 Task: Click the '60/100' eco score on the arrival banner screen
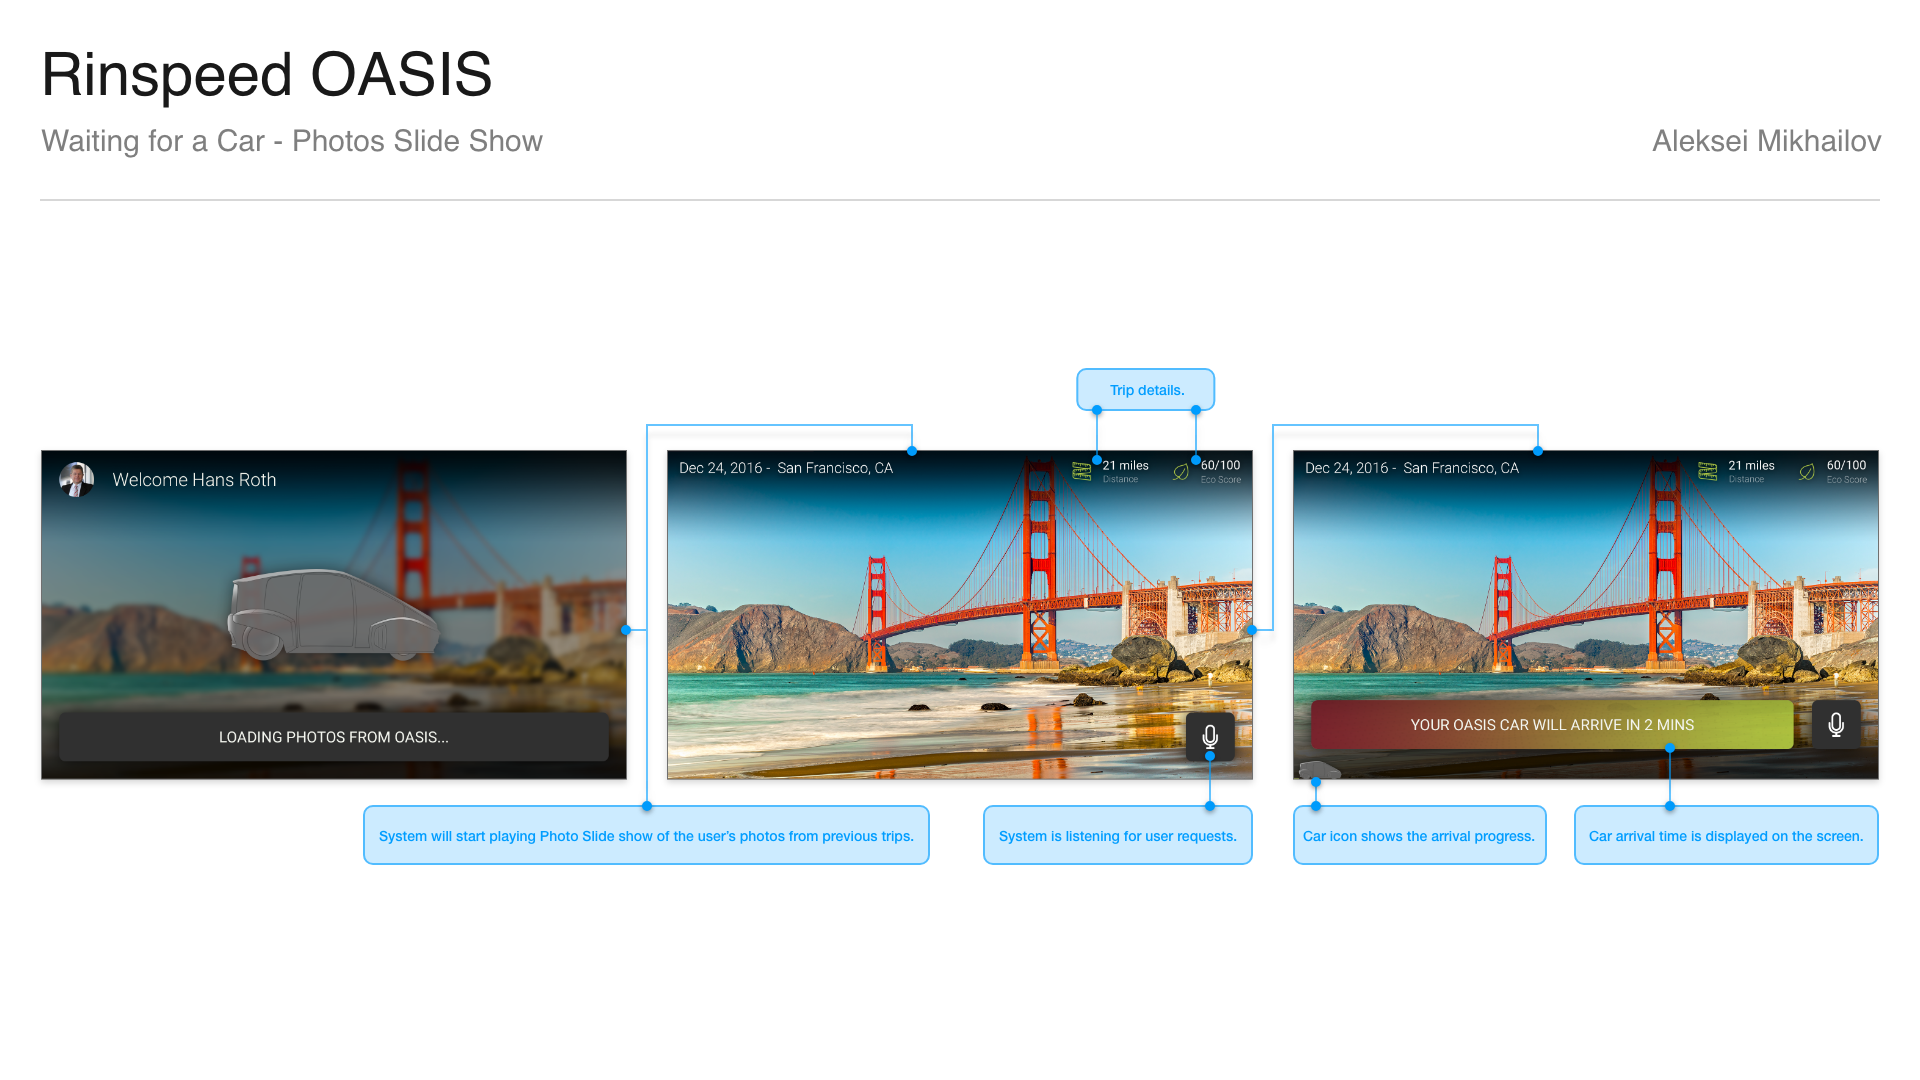(1847, 465)
